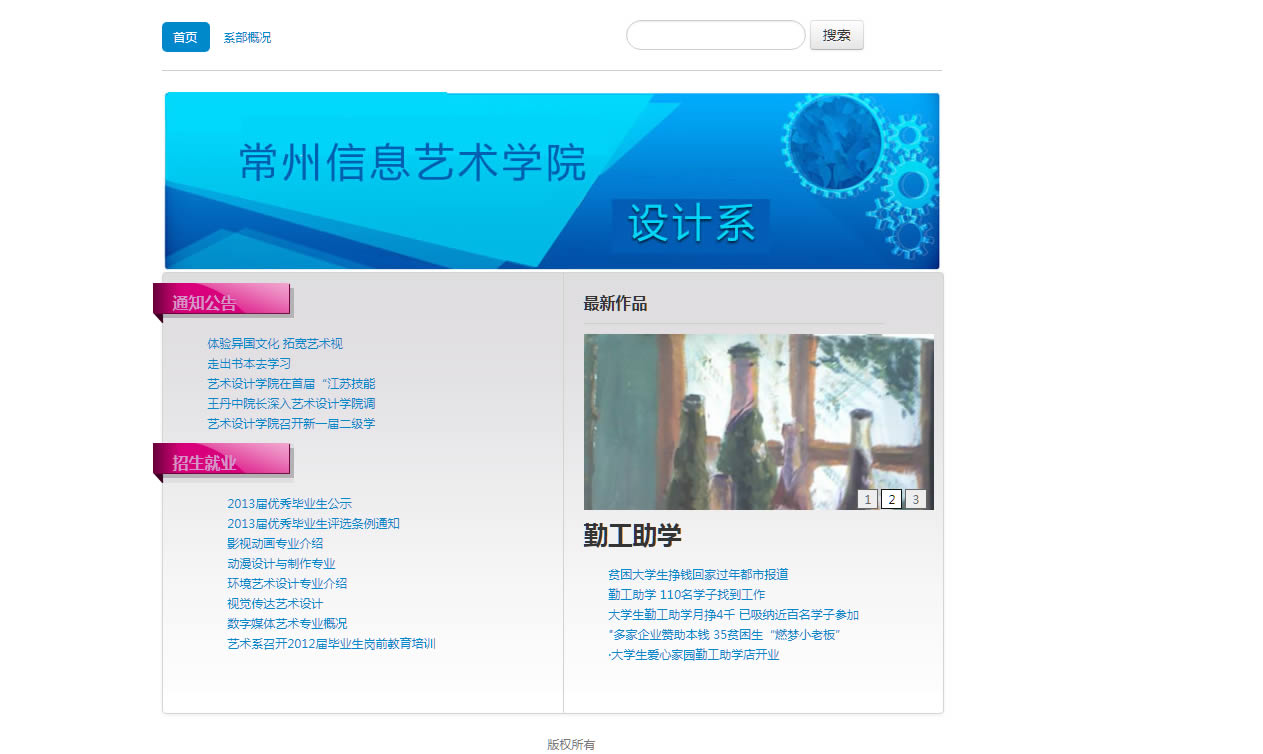Open the 系部概况 navigation item
1263x754 pixels.
[x=247, y=38]
